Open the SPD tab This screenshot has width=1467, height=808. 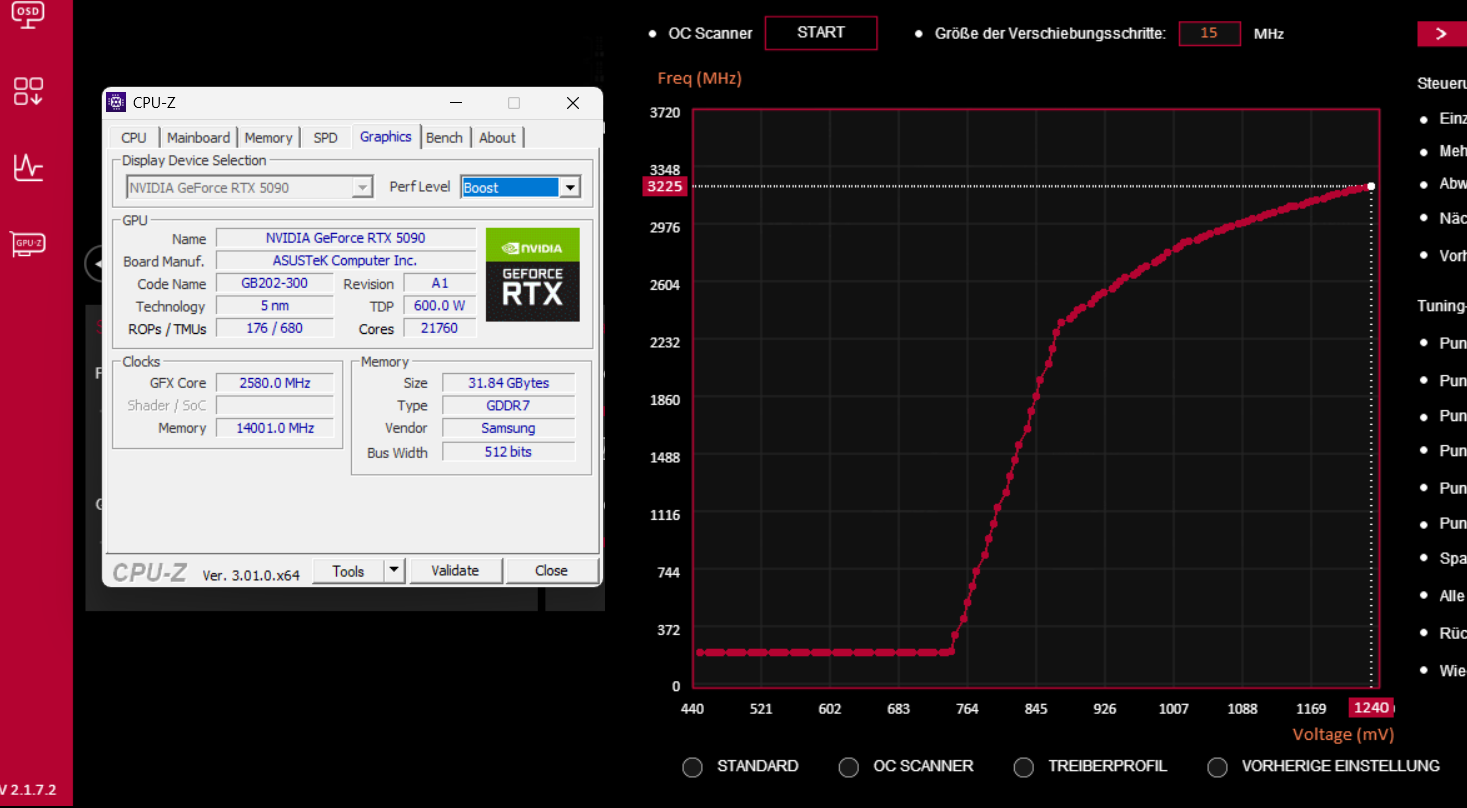point(325,138)
